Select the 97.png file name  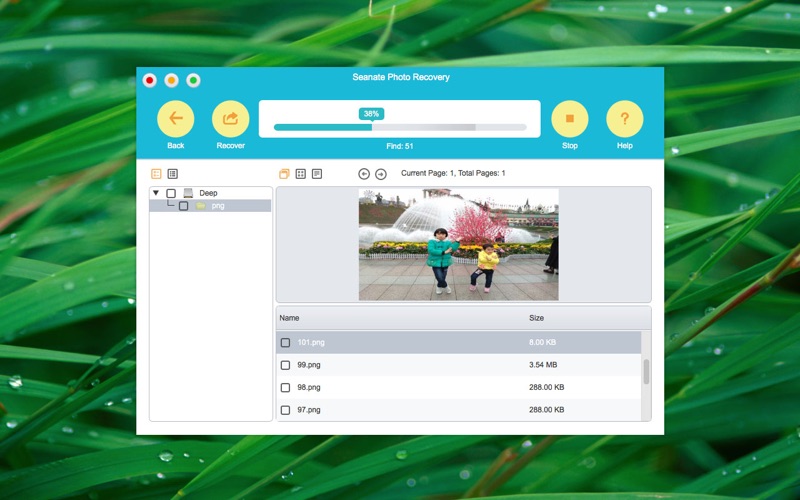[309, 410]
